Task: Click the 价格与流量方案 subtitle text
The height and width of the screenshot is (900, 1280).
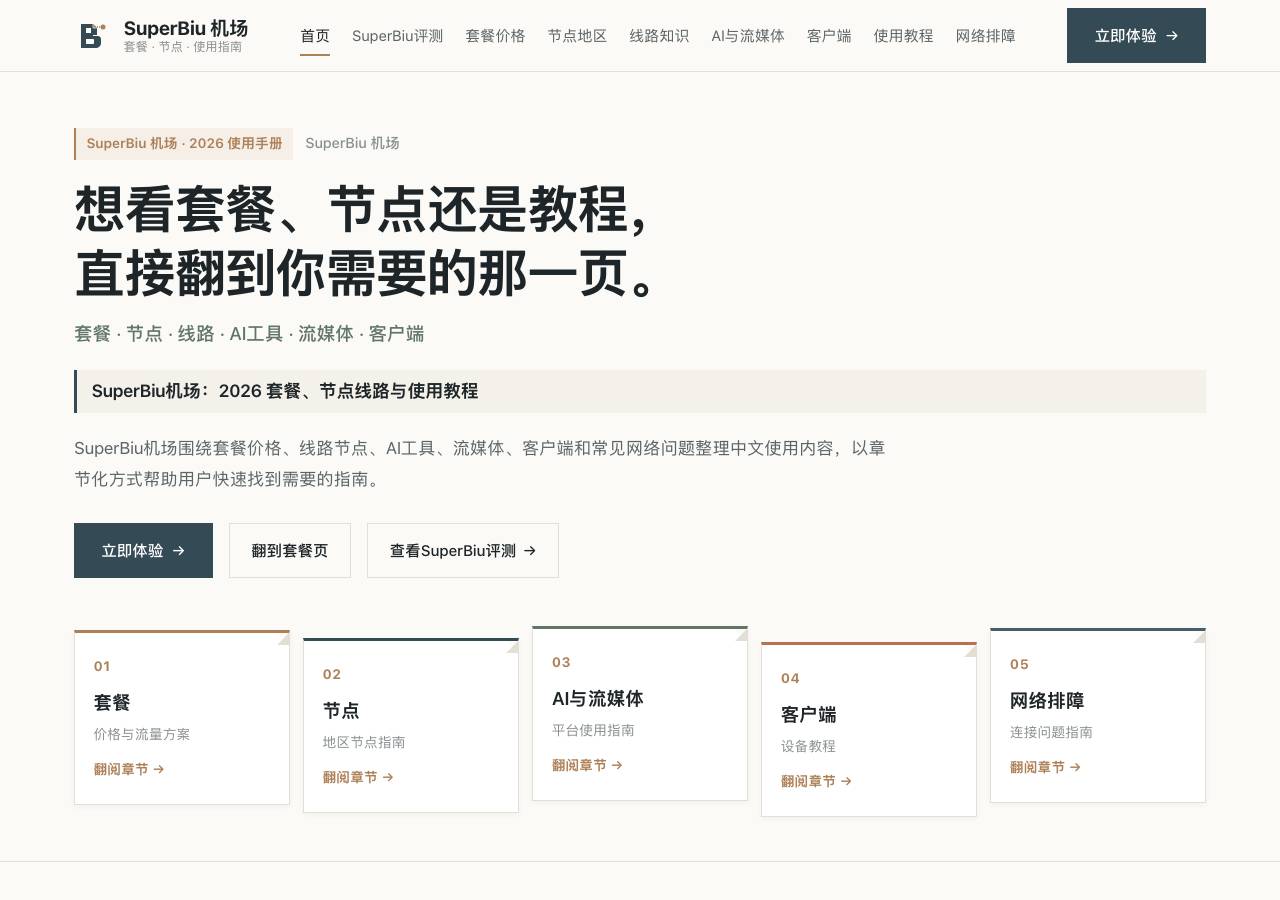Action: (x=142, y=734)
